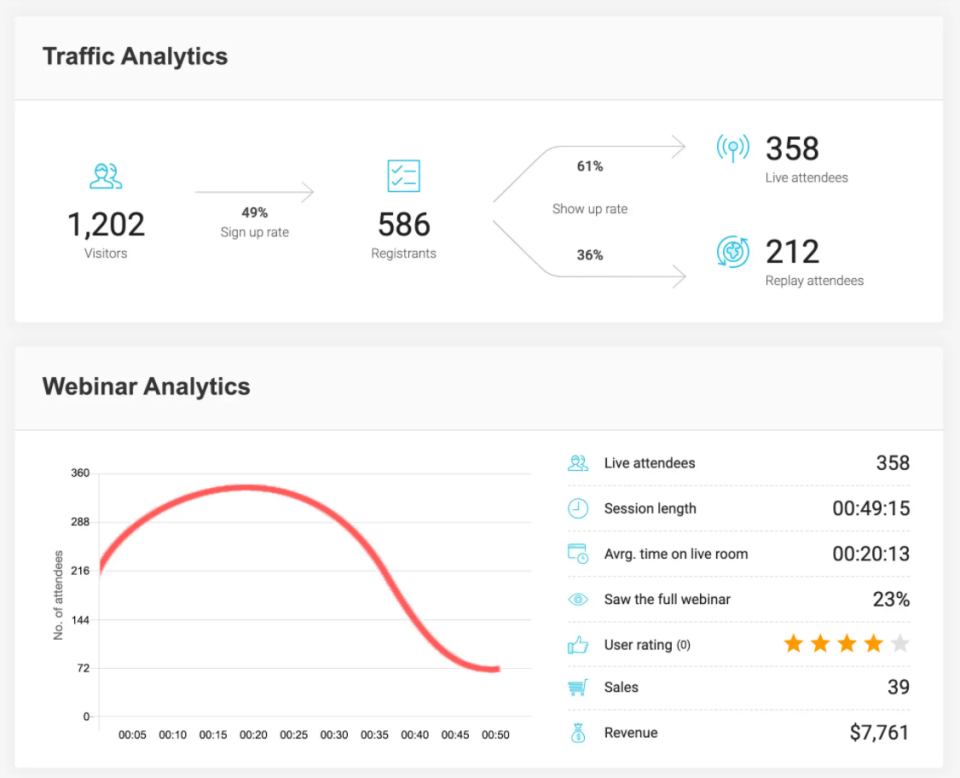Select the fifth grey rating star
Image resolution: width=960 pixels, height=778 pixels.
(900, 643)
